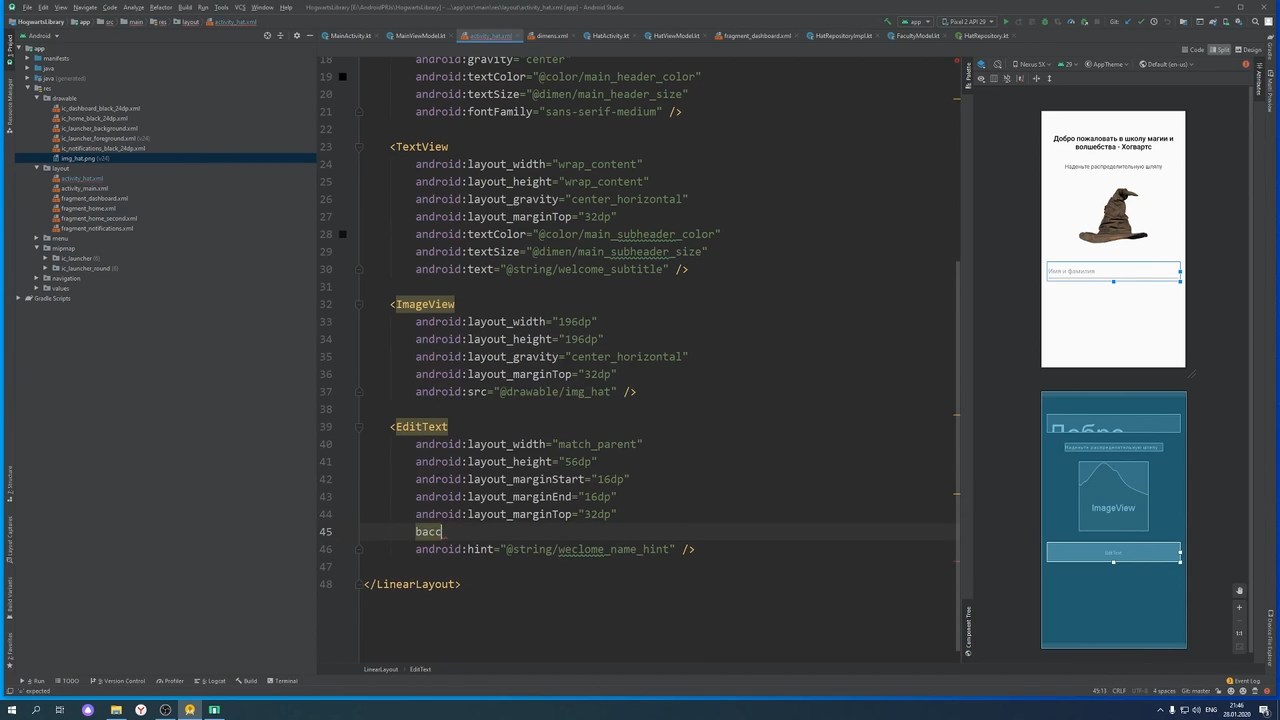Screen dimensions: 1280x720
Task: Open the File Explorer taskbar icon
Action: pyautogui.click(x=116, y=710)
